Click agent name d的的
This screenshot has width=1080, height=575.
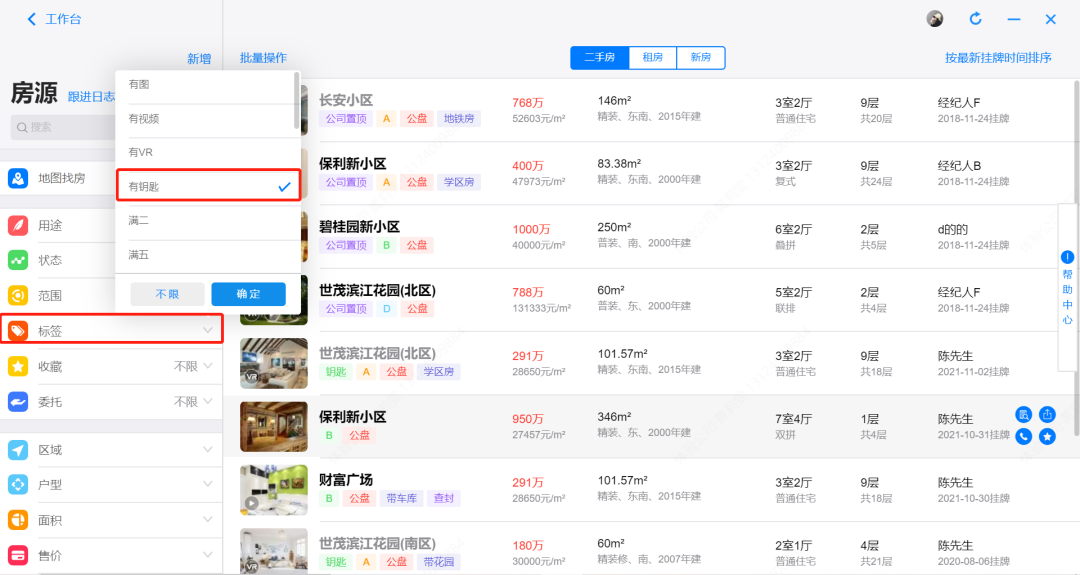pos(953,229)
